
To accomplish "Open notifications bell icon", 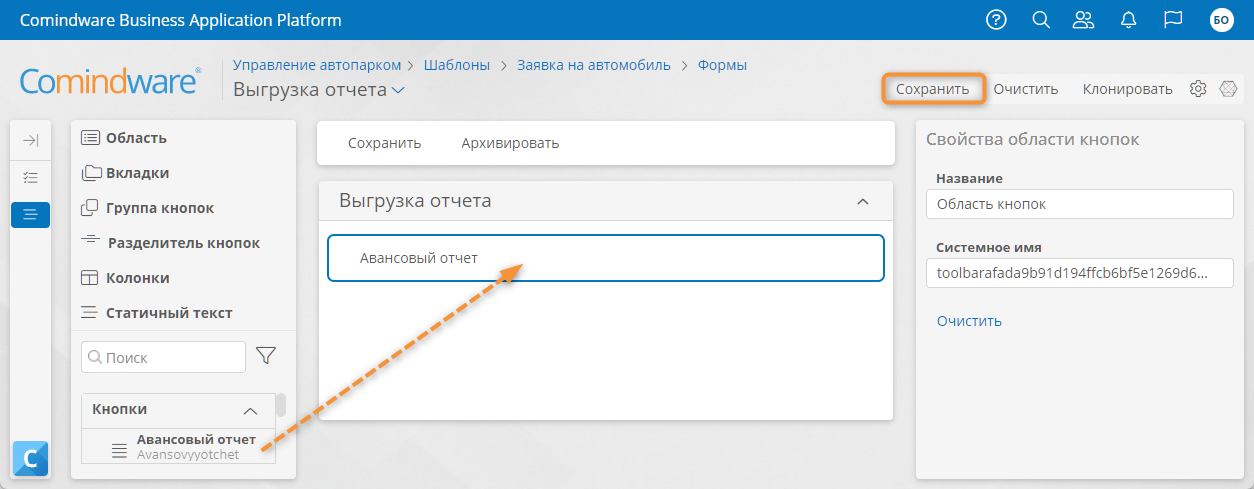I will click(1129, 20).
